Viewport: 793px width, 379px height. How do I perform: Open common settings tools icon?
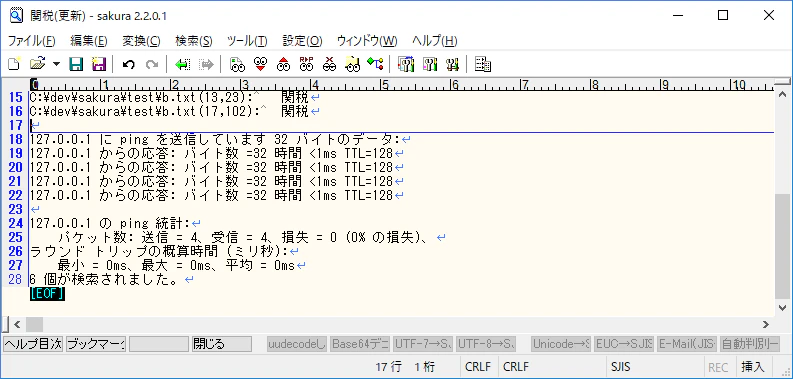pyautogui.click(x=452, y=64)
